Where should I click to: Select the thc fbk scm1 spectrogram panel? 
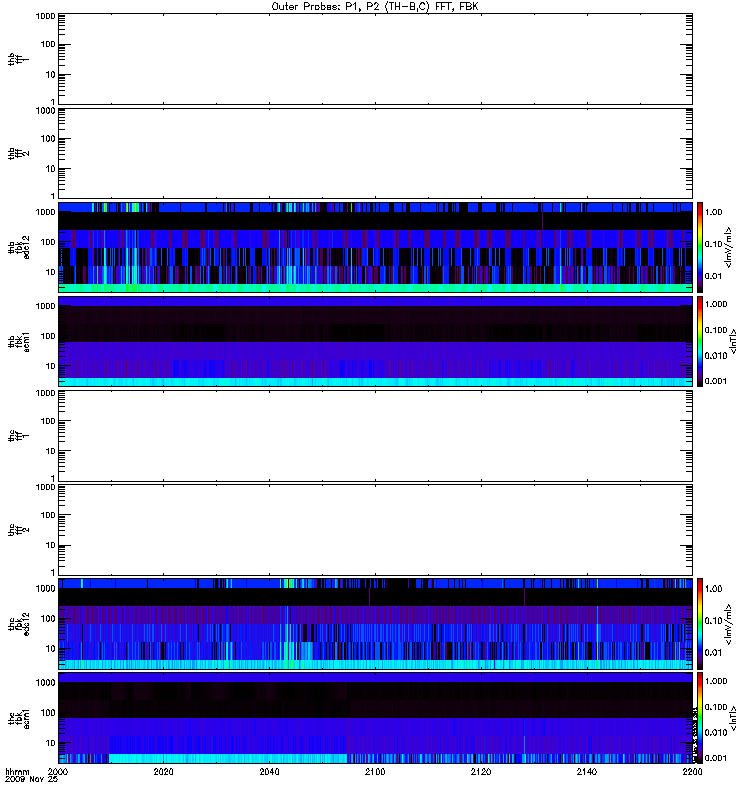(x=376, y=718)
